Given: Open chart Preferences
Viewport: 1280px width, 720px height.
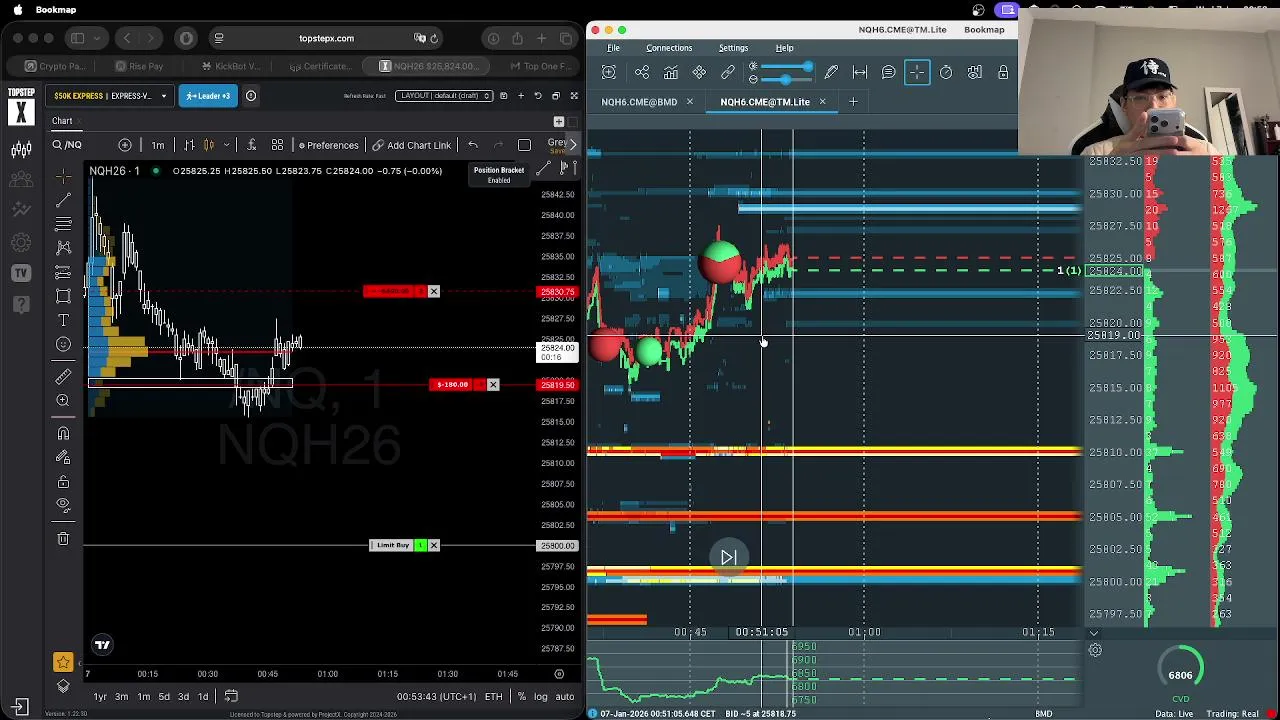Looking at the screenshot, I should coord(328,145).
